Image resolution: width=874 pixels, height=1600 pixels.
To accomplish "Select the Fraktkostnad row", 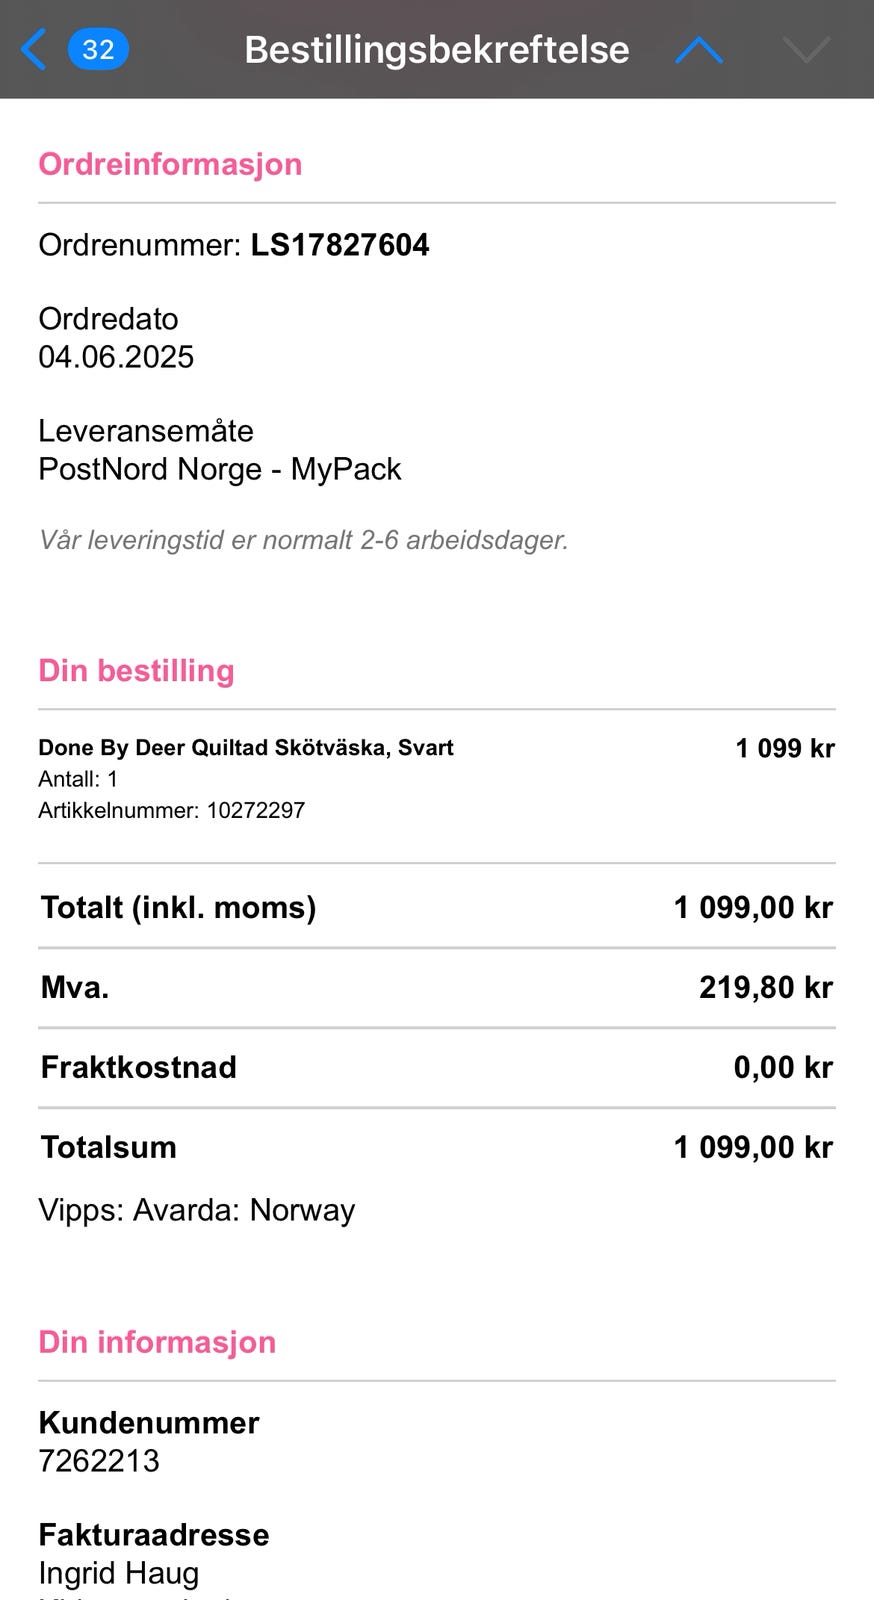I will click(x=437, y=1067).
